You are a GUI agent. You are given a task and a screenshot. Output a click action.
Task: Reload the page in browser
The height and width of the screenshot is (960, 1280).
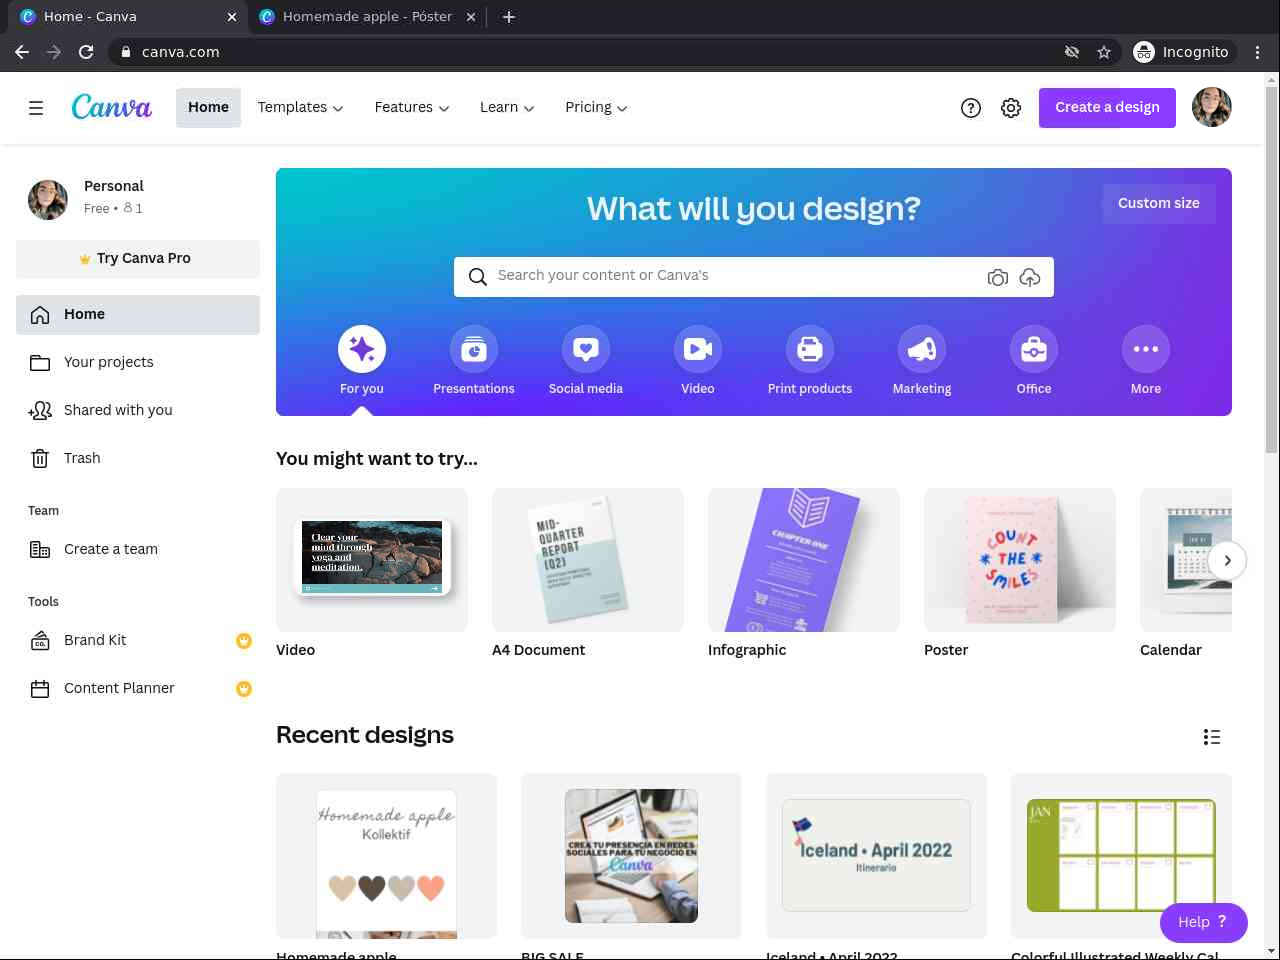(x=86, y=52)
